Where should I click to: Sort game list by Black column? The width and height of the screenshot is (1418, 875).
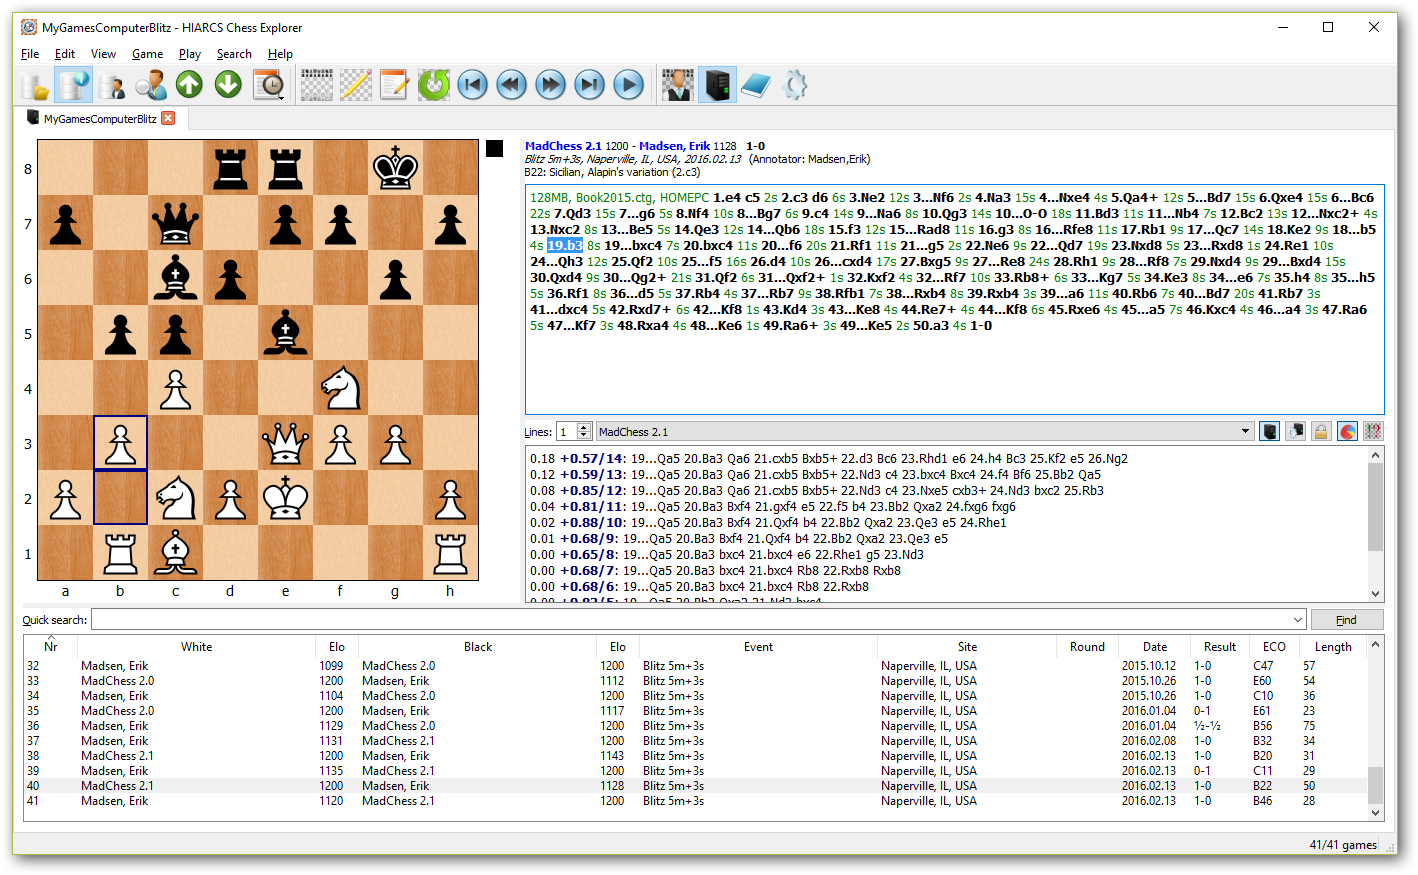pos(478,647)
